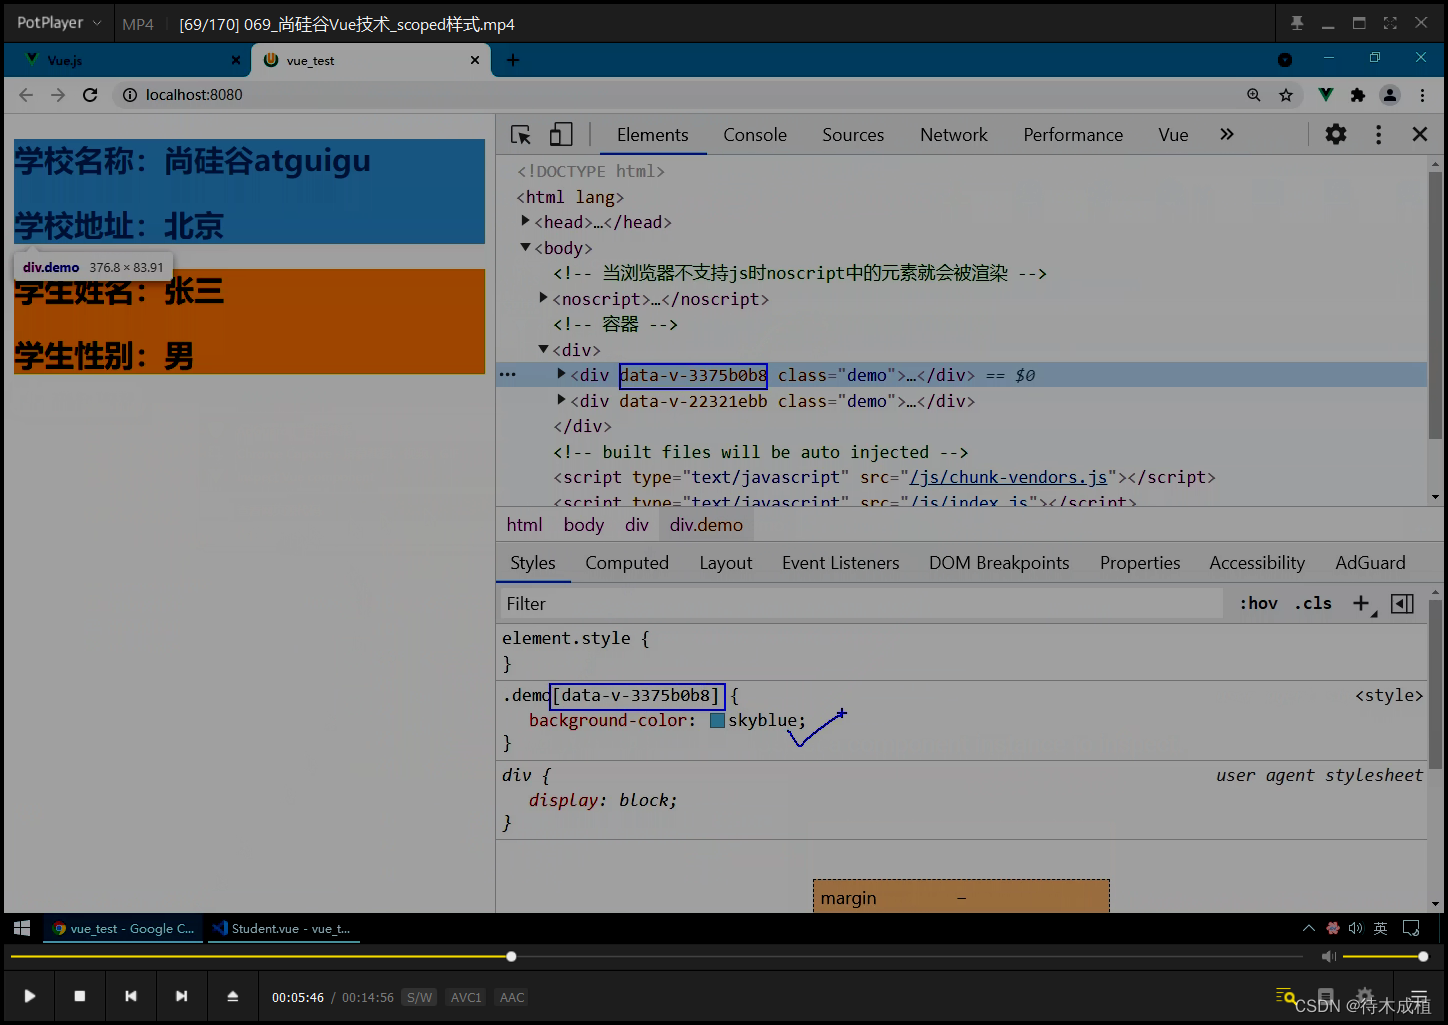Image resolution: width=1448 pixels, height=1025 pixels.
Task: Skip to the previous video file
Action: point(131,996)
